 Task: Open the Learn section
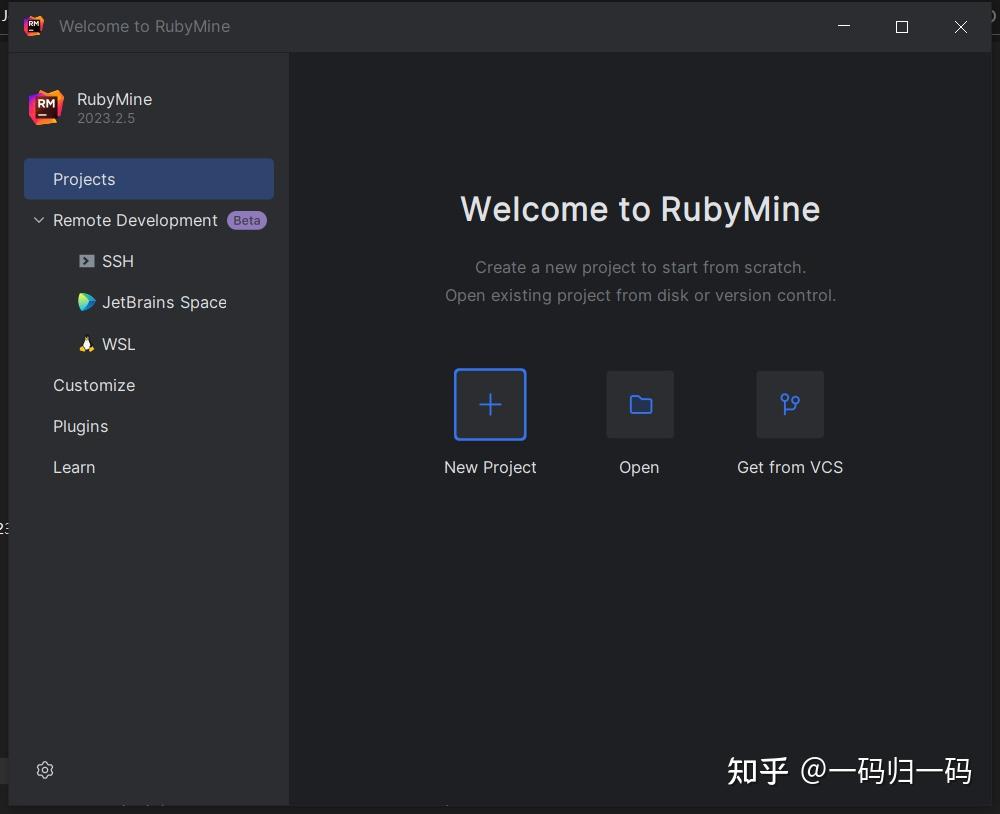pos(73,467)
